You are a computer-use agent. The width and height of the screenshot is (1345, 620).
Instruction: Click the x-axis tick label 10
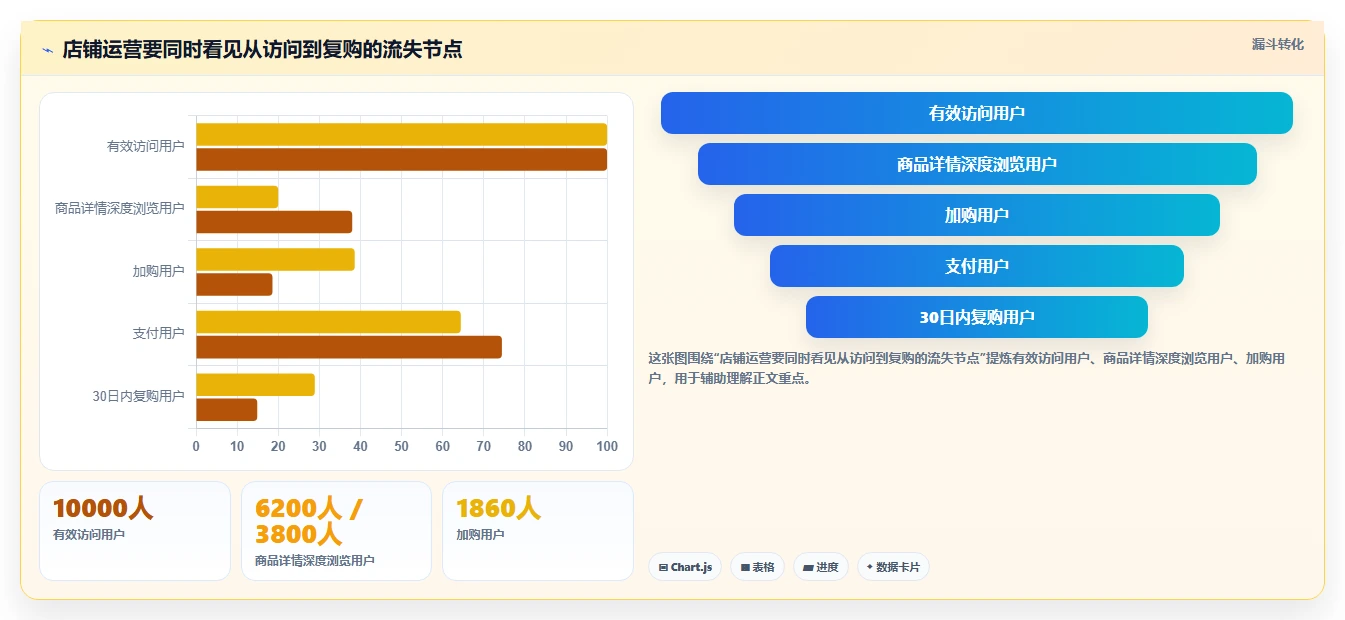pyautogui.click(x=237, y=446)
